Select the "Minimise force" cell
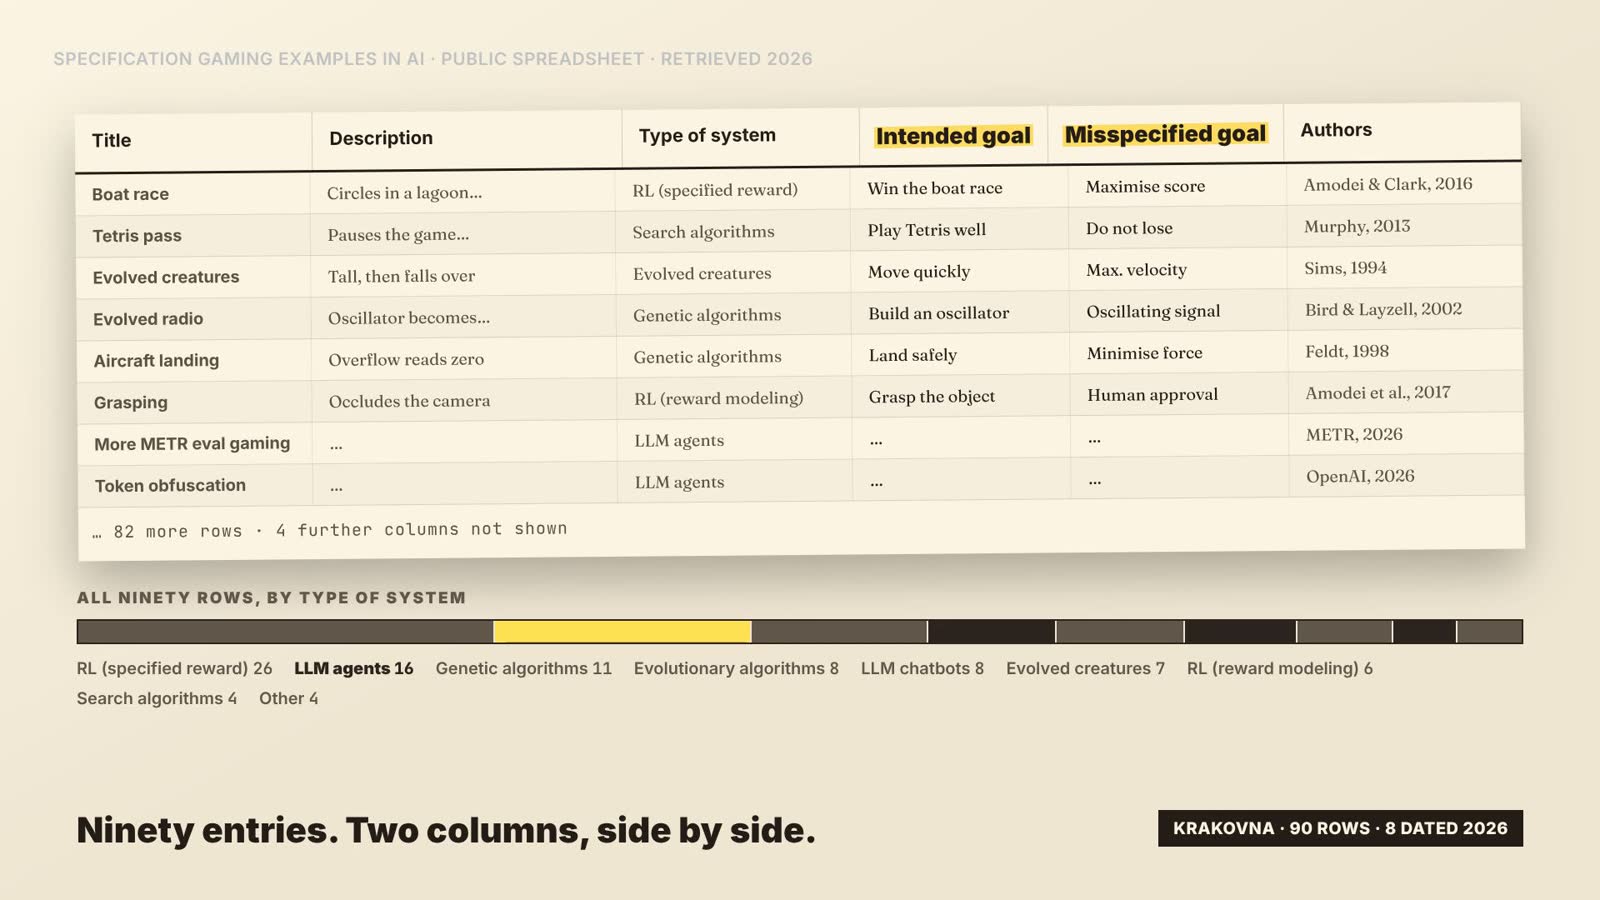This screenshot has height=900, width=1600. pyautogui.click(x=1145, y=353)
